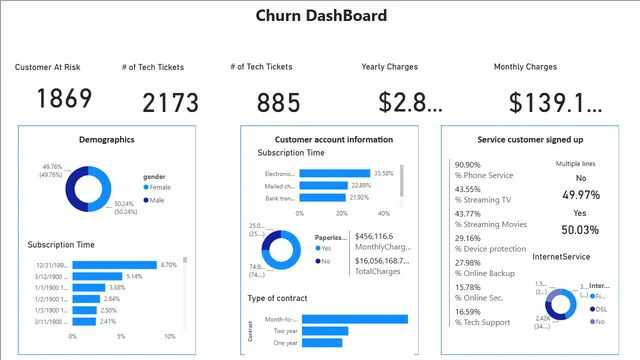Select the 29.16% Device protection value

[x=468, y=238]
